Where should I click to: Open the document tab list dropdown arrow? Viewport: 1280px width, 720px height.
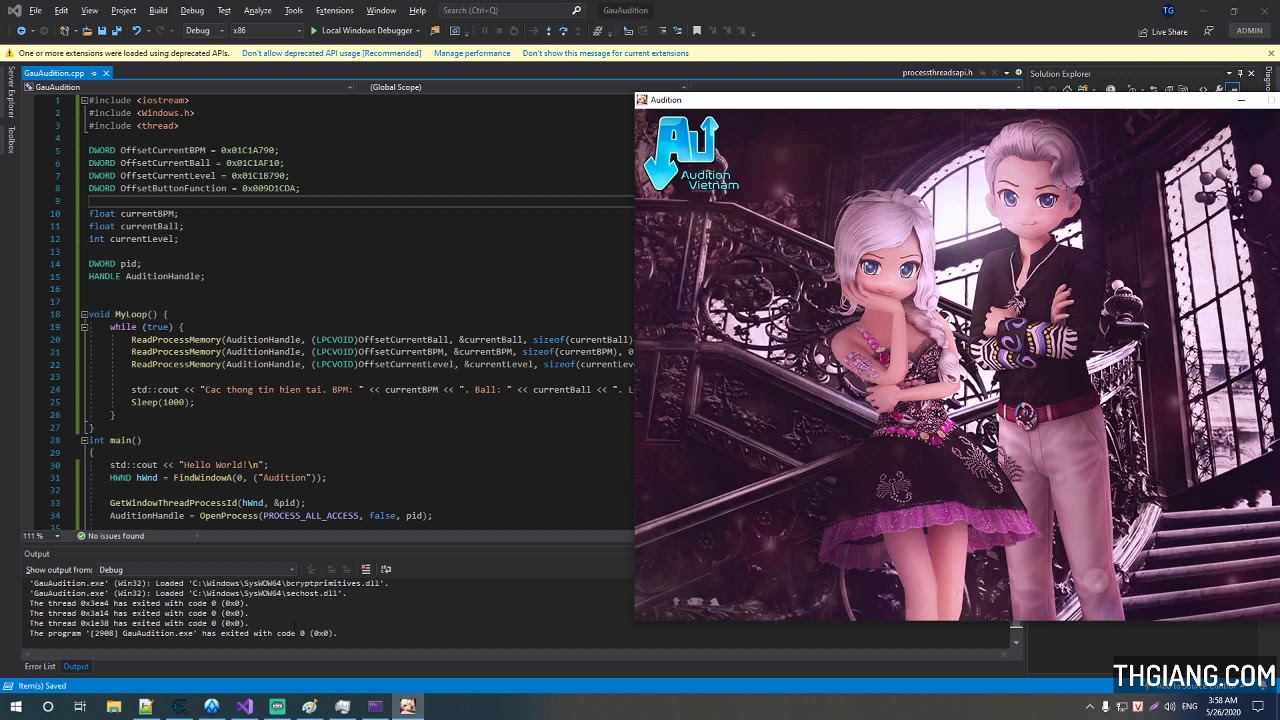pos(1006,73)
